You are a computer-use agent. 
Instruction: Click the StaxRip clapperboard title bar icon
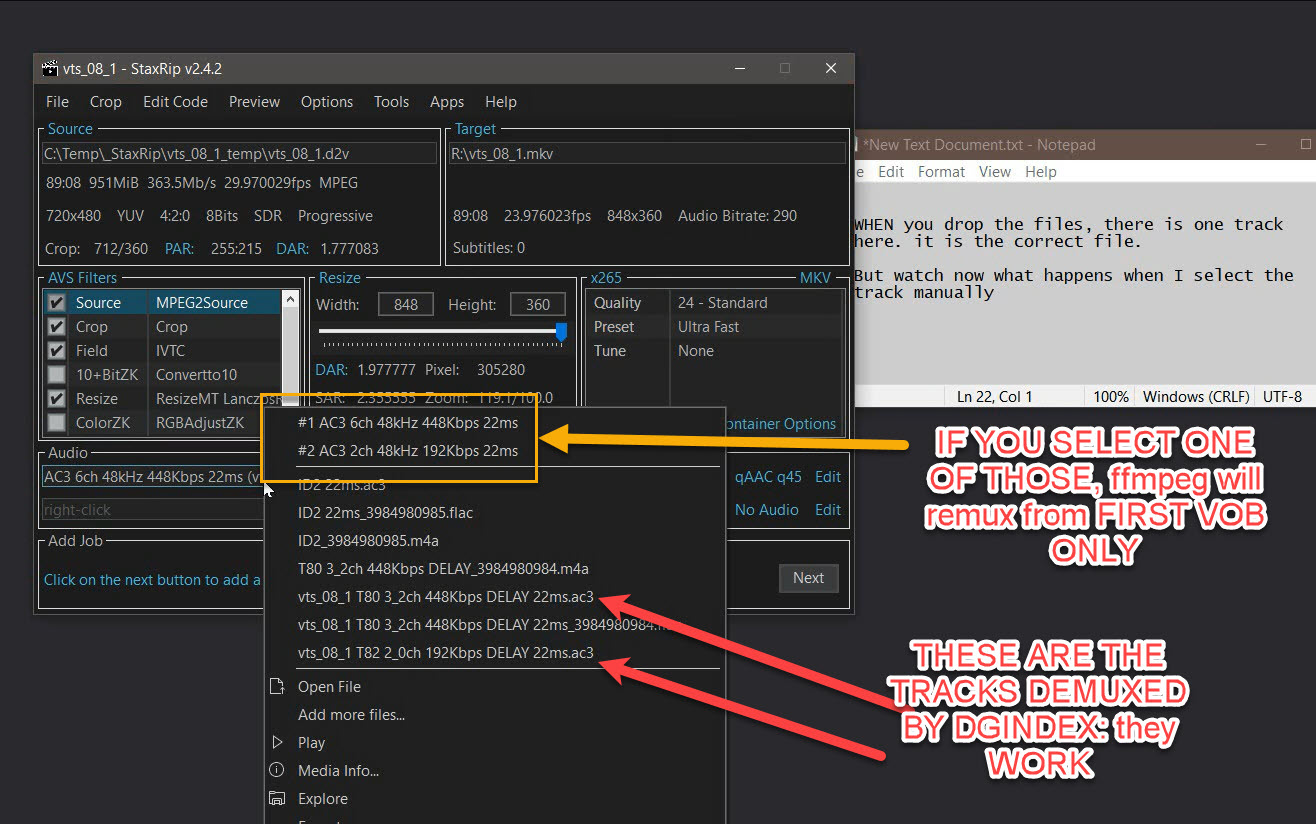50,69
